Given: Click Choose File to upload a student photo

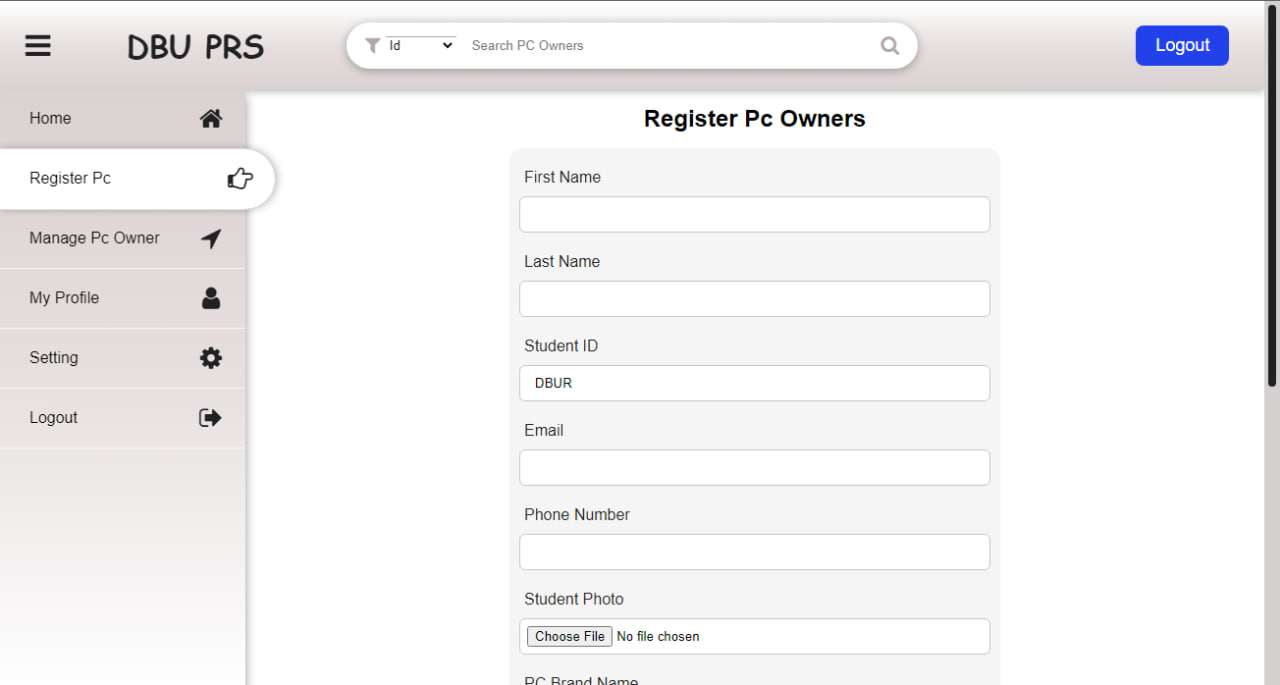Looking at the screenshot, I should 569,636.
